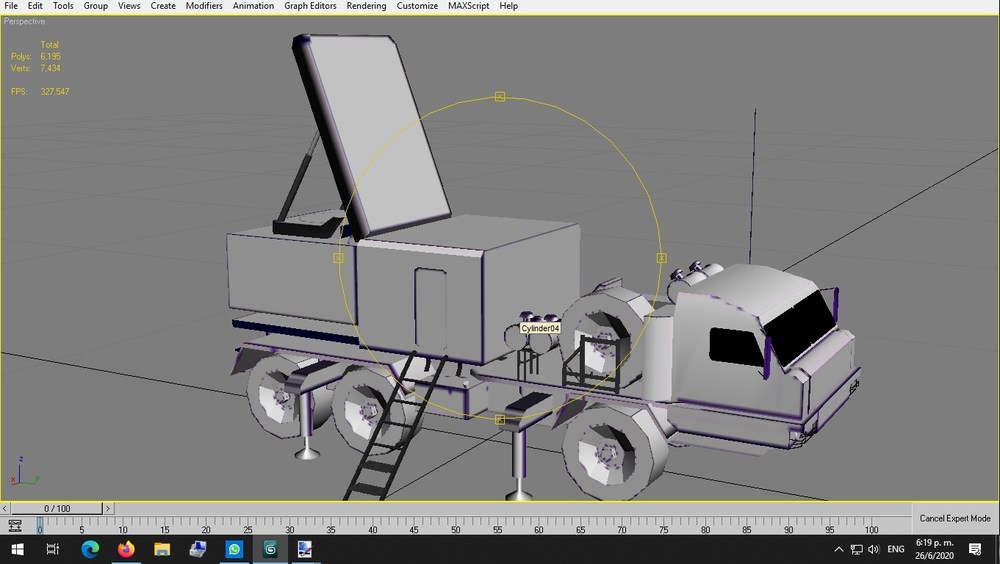Step time slider forward one frame
Screen dimensions: 1000x564
click(108, 508)
